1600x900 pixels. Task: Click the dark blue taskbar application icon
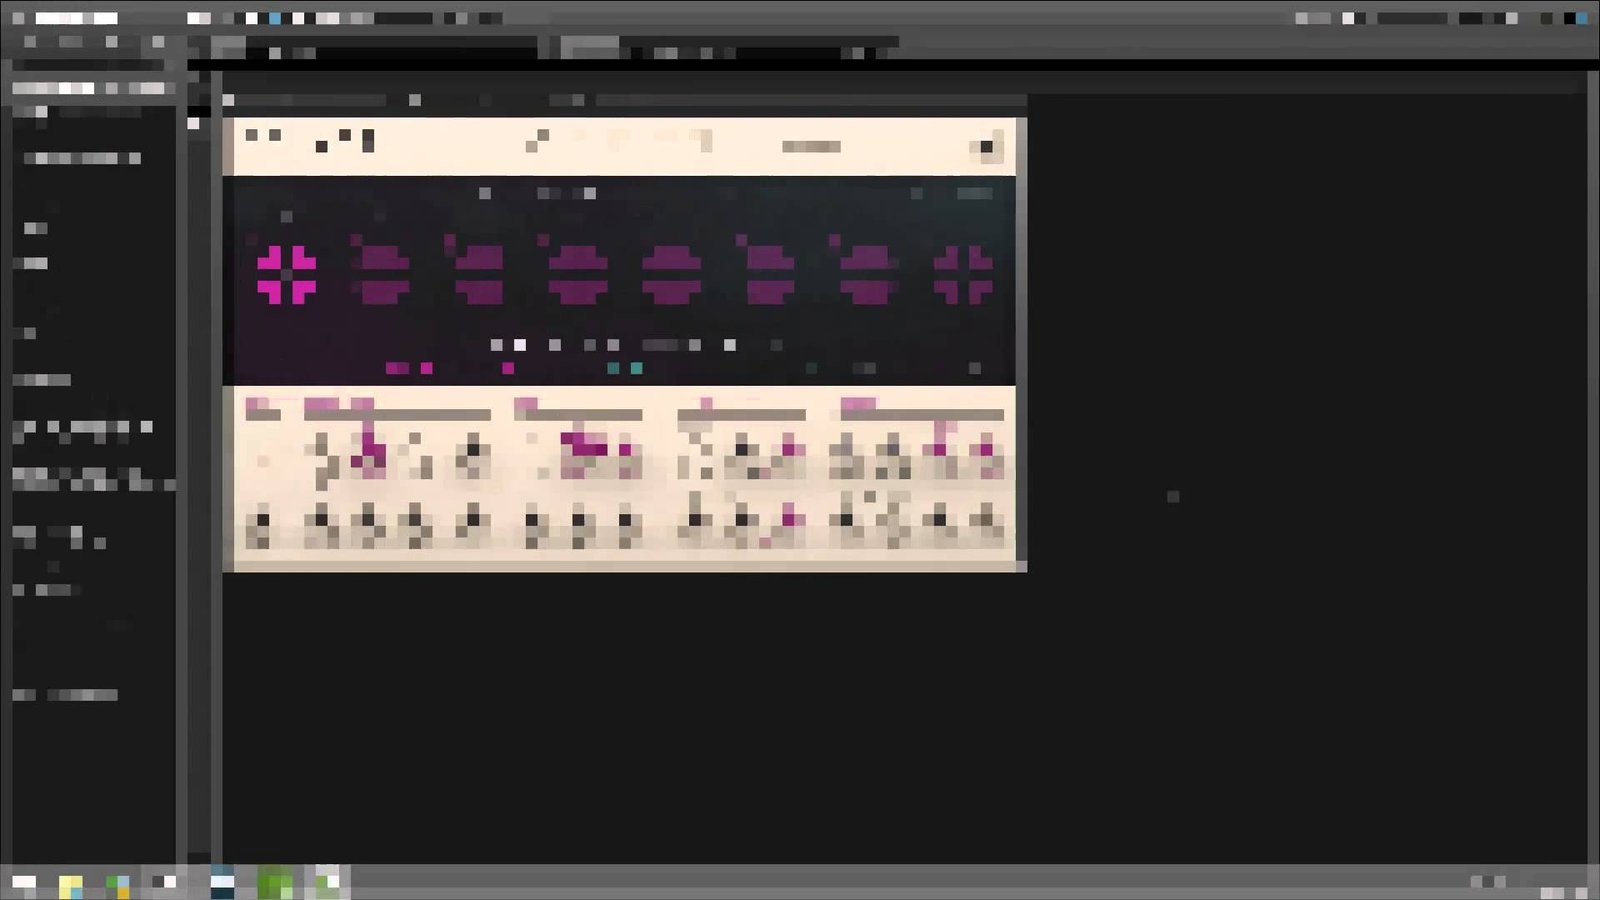tap(222, 883)
